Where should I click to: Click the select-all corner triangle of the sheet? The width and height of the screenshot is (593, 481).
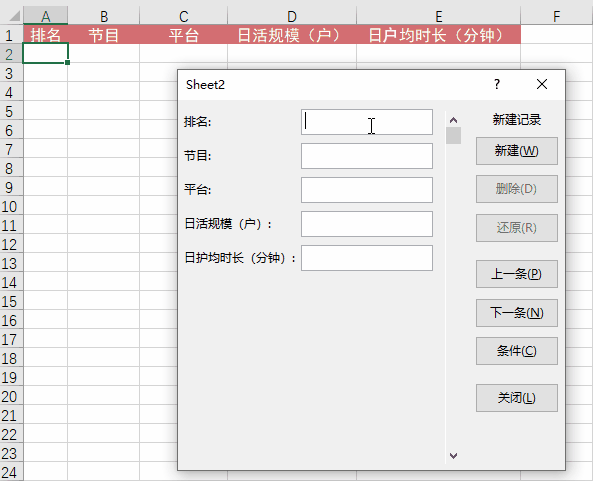(14, 16)
